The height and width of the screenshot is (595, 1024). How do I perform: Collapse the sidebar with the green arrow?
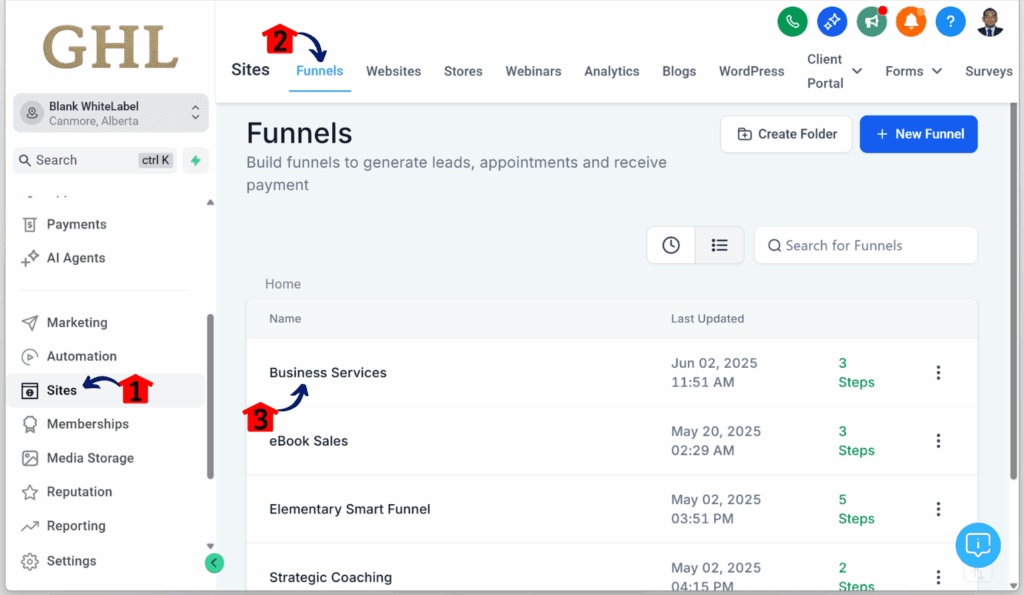click(214, 562)
